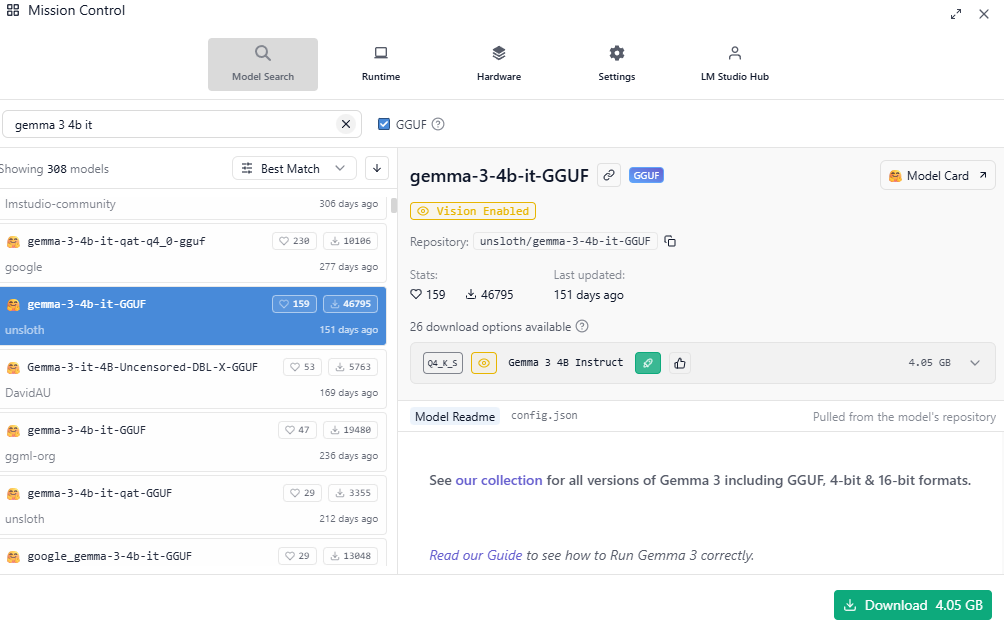This screenshot has width=1004, height=627.
Task: Click the Mission Control grid icon
Action: point(13,10)
